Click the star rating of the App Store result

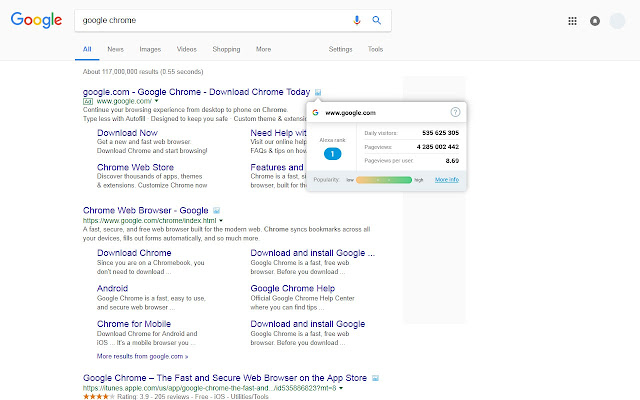pyautogui.click(x=99, y=396)
